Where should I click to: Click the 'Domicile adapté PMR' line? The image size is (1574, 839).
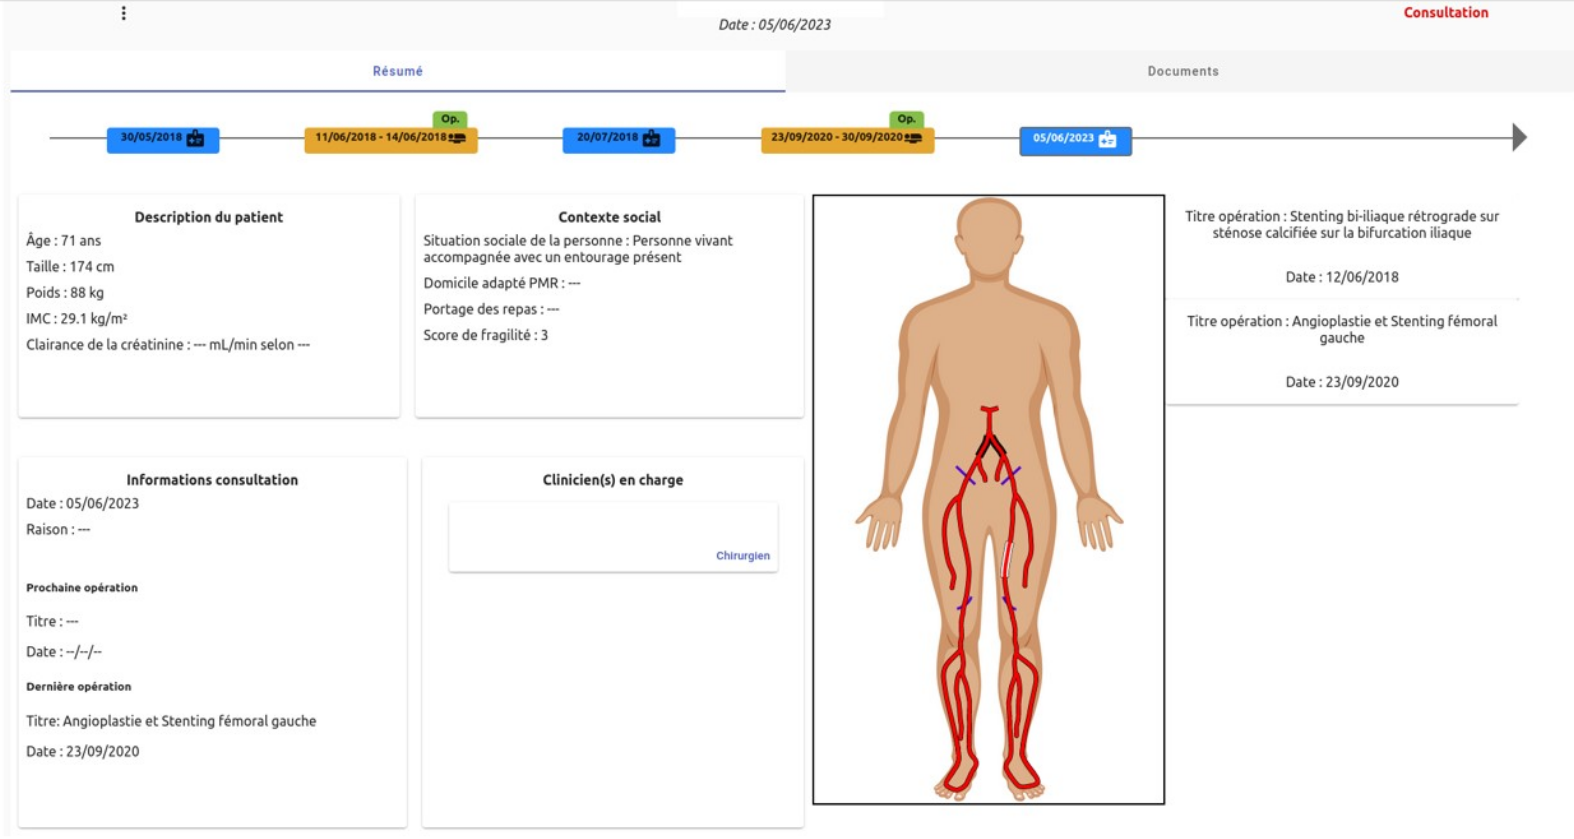pyautogui.click(x=502, y=283)
